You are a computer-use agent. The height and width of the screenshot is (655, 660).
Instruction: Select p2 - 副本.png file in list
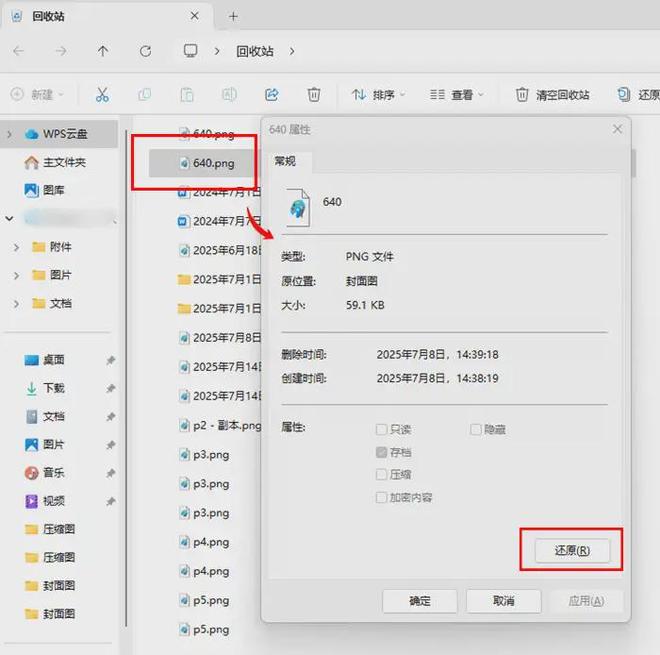pos(226,425)
